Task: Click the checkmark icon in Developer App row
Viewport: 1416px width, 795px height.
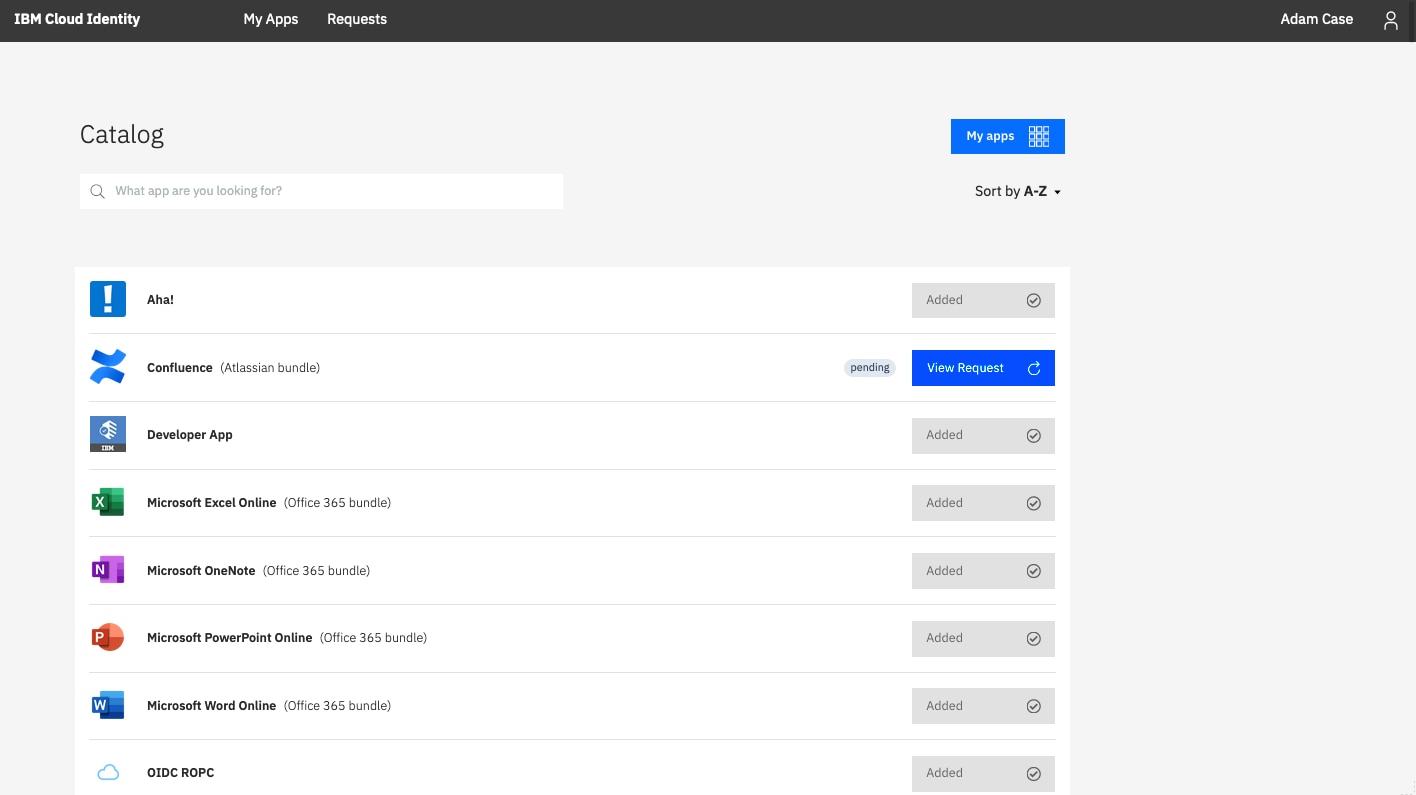Action: (x=1034, y=435)
